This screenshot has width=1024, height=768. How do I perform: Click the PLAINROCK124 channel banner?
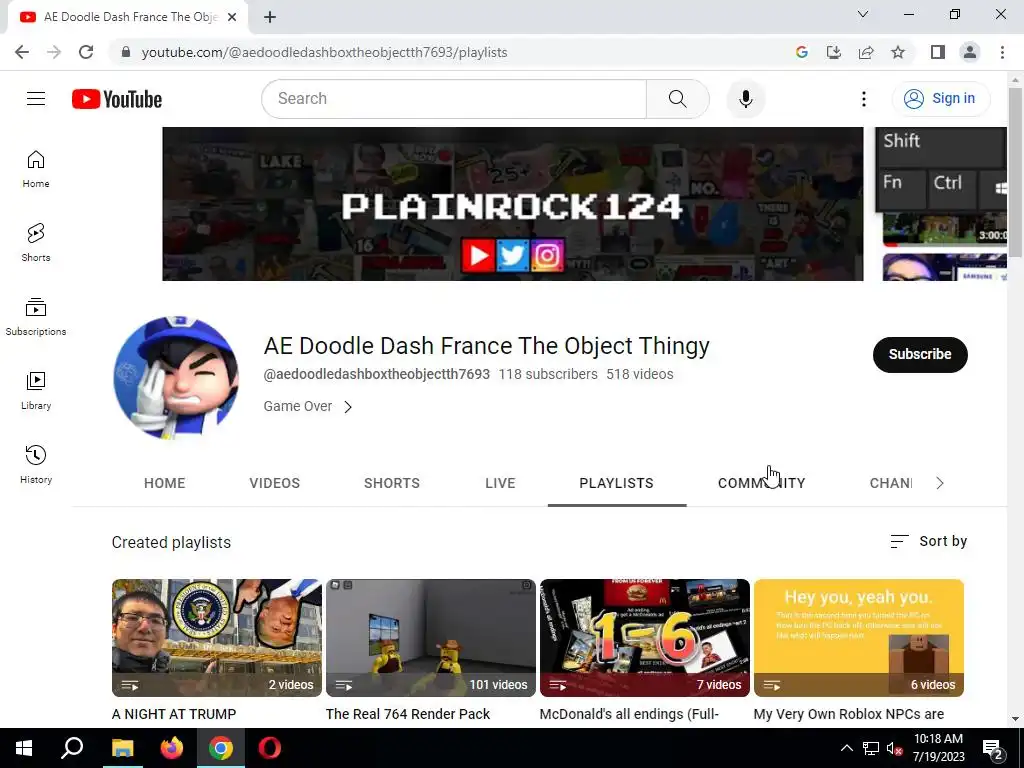point(513,204)
